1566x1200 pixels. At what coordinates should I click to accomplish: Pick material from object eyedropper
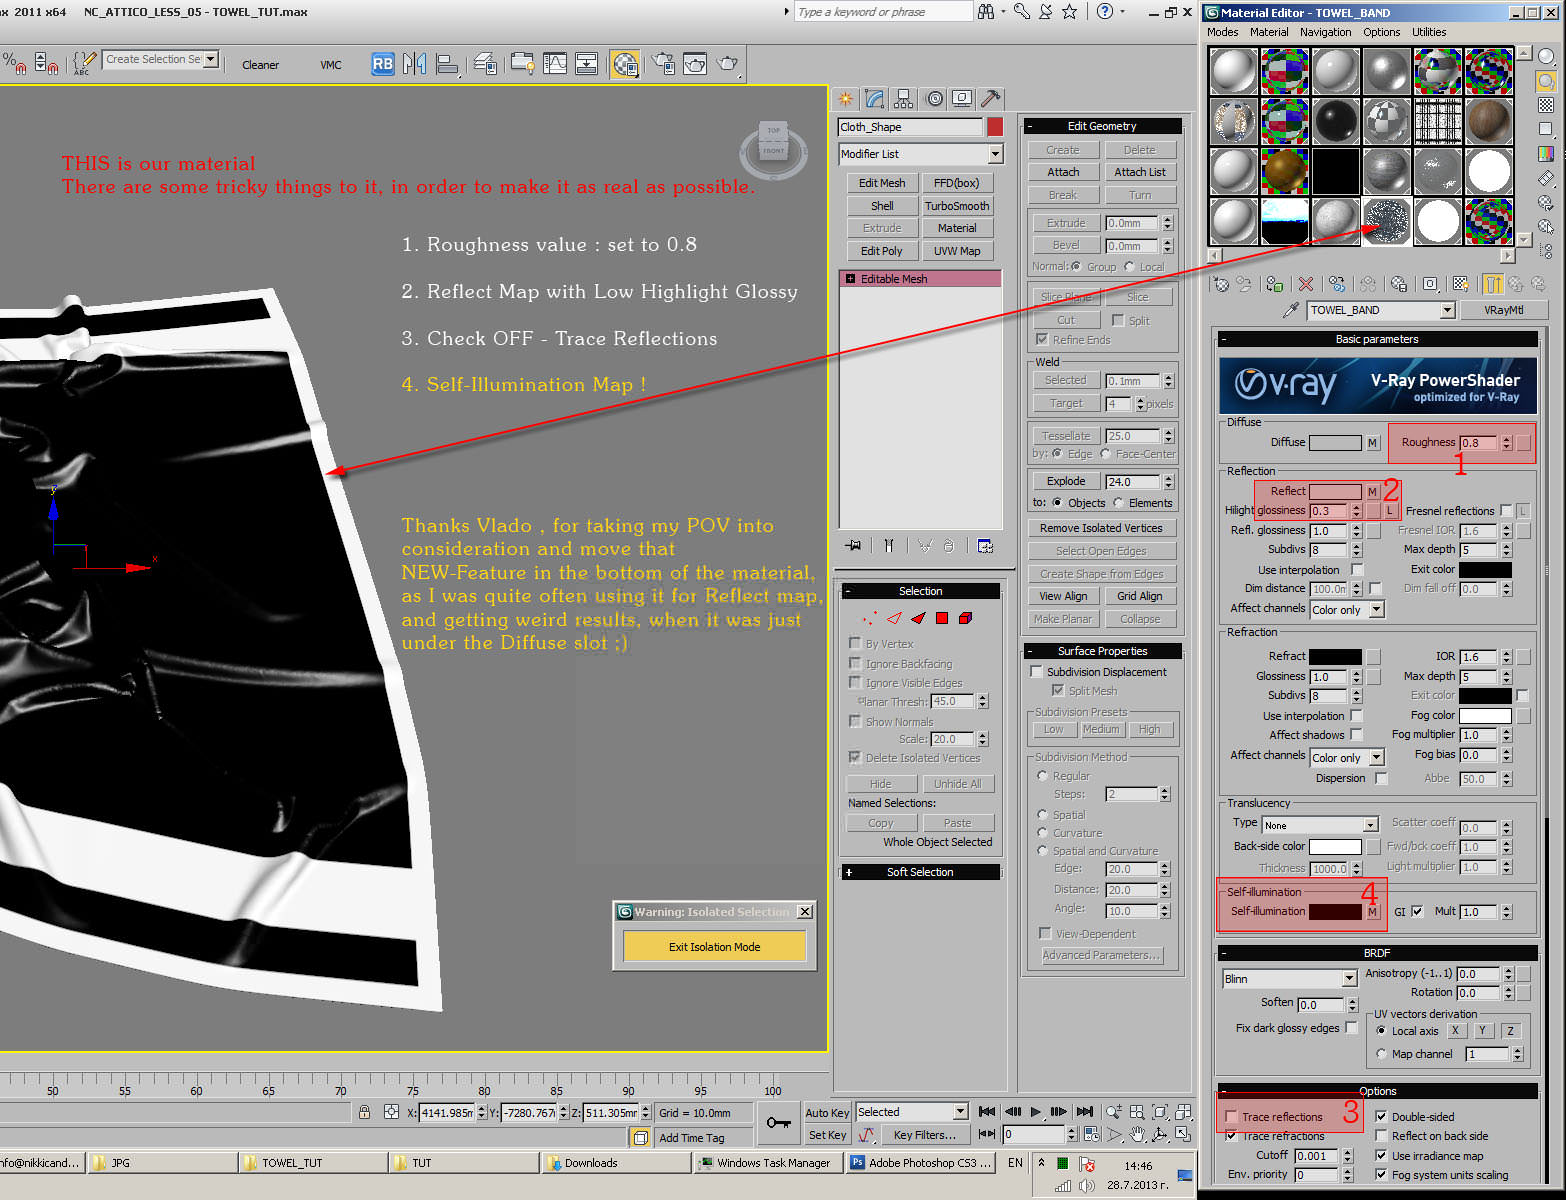click(1292, 310)
